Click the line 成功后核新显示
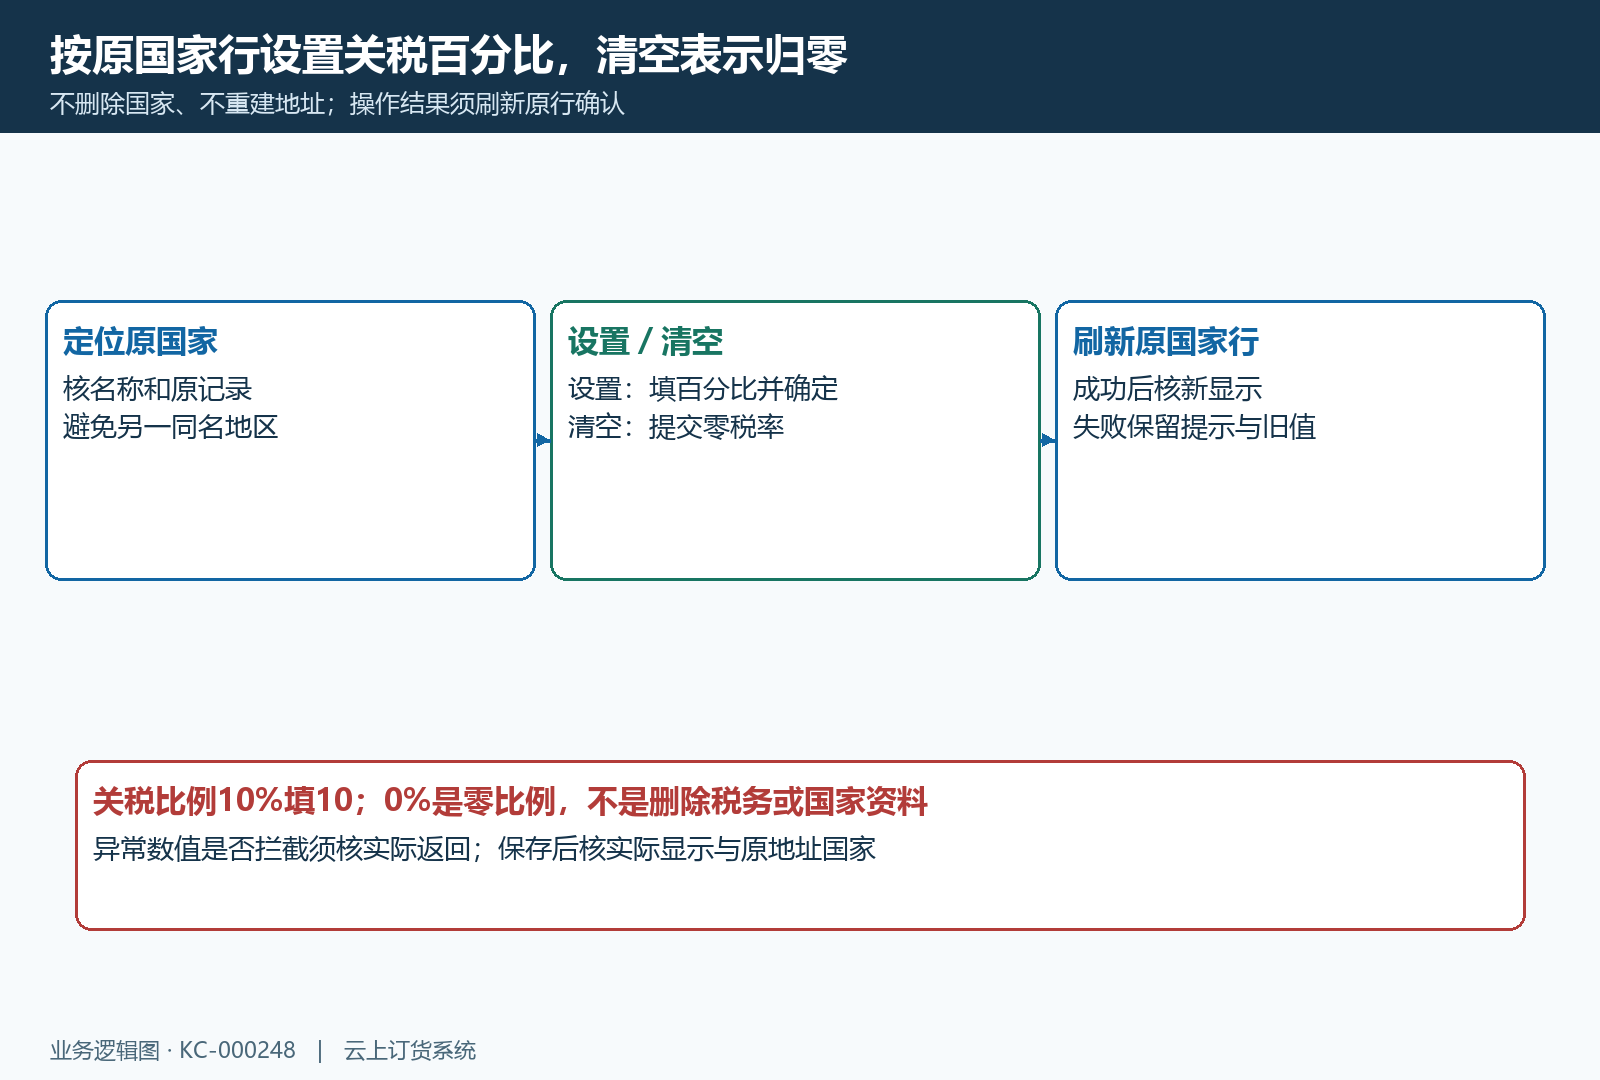 point(1167,389)
